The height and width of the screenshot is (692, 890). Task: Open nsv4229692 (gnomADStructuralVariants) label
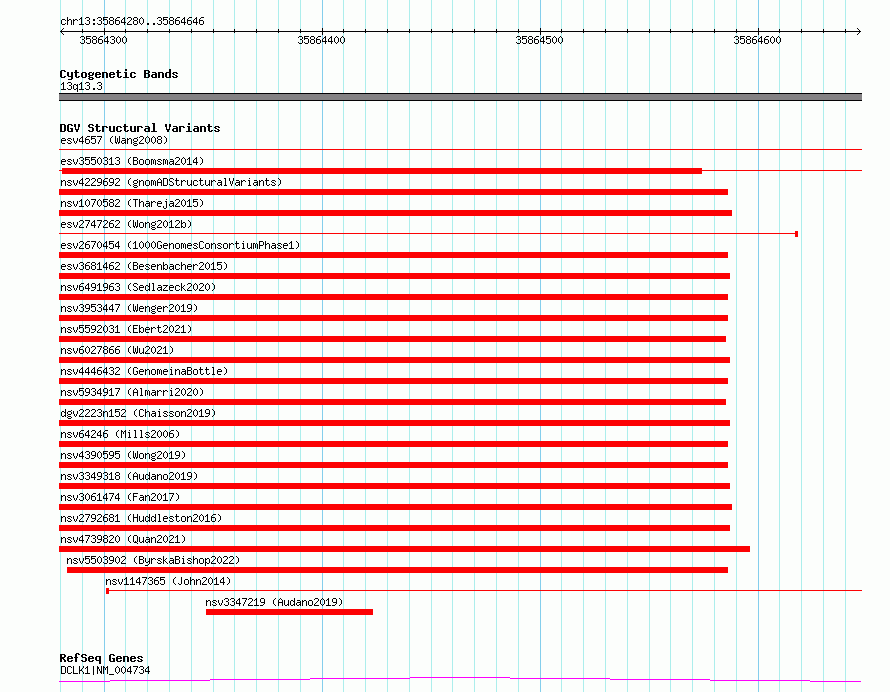(x=171, y=182)
